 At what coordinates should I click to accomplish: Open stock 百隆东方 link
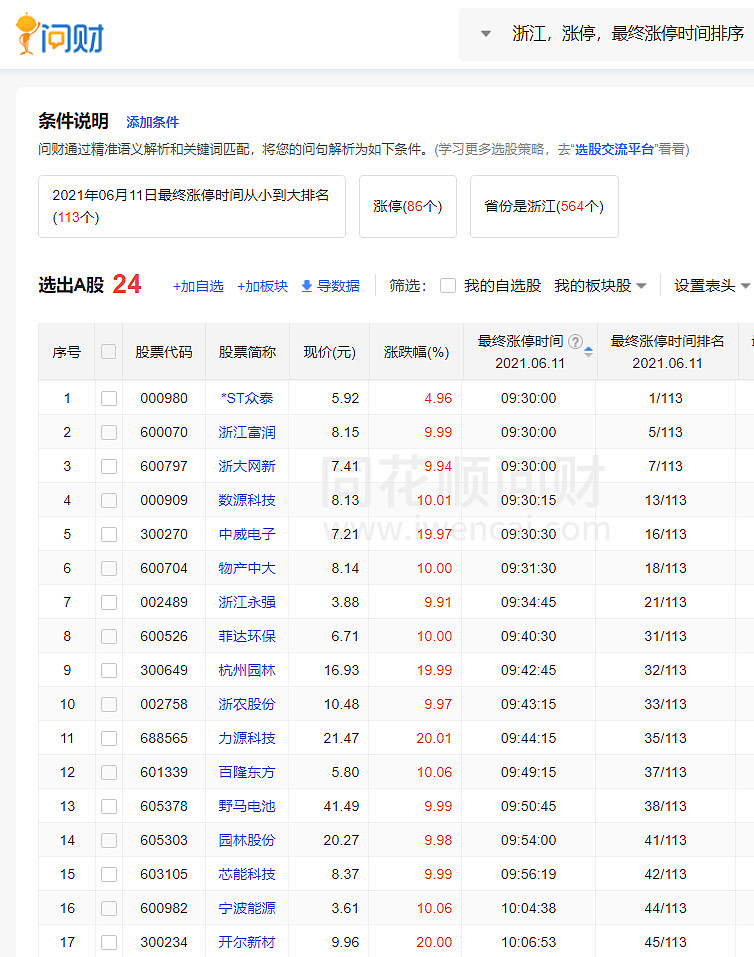(247, 772)
